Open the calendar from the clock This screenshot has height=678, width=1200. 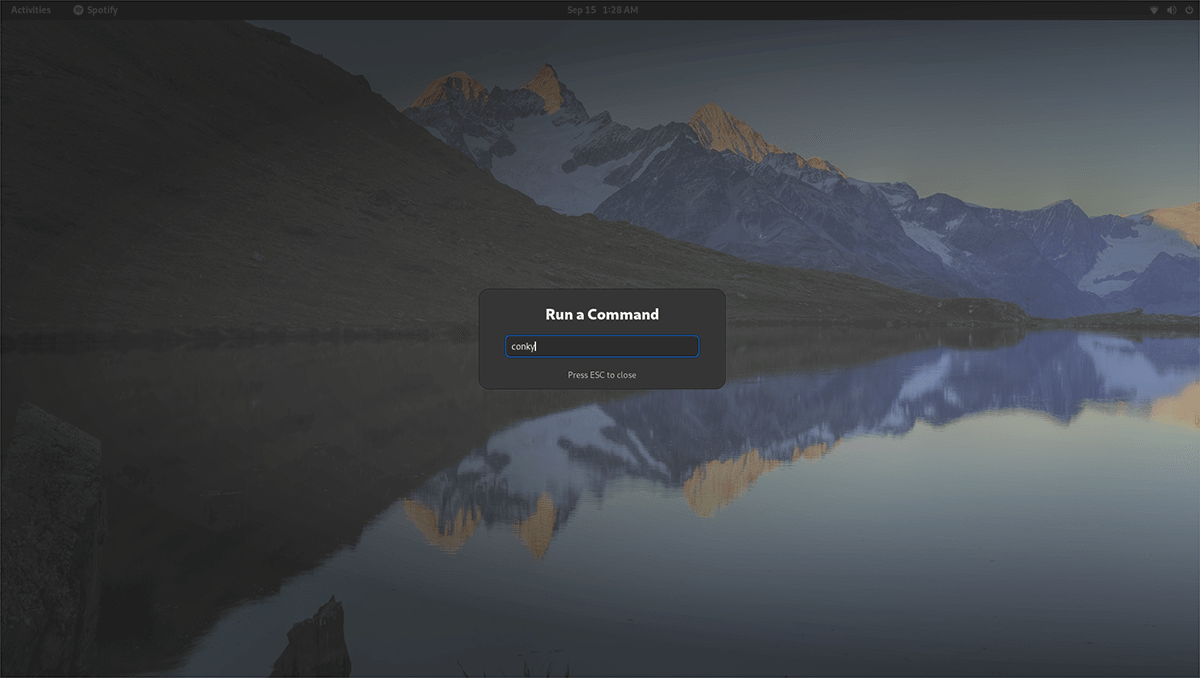click(x=602, y=10)
